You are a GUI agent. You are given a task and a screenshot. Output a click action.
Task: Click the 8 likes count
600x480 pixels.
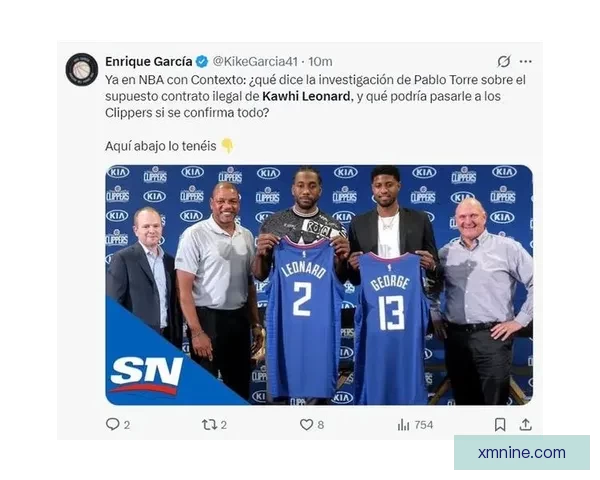(x=321, y=425)
